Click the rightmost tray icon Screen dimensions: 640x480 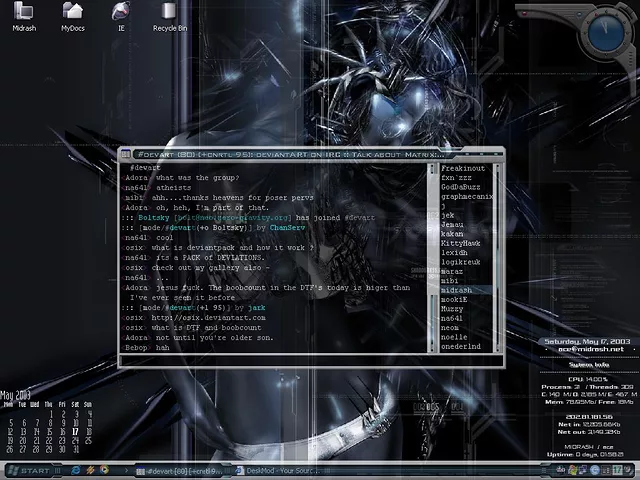coord(628,470)
